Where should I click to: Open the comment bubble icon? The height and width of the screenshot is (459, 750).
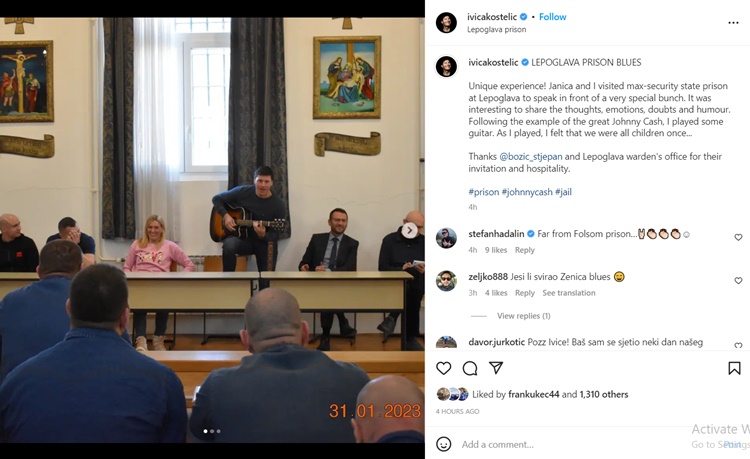click(470, 368)
